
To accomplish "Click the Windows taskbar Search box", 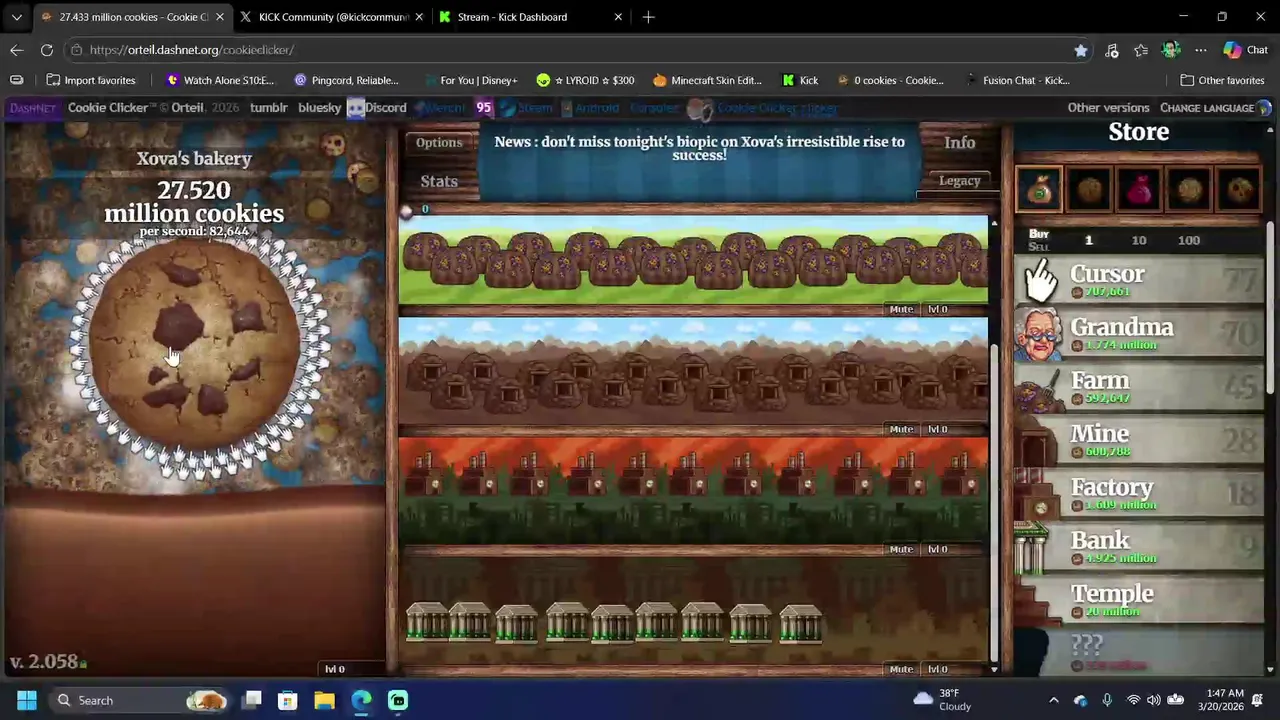I will point(140,700).
